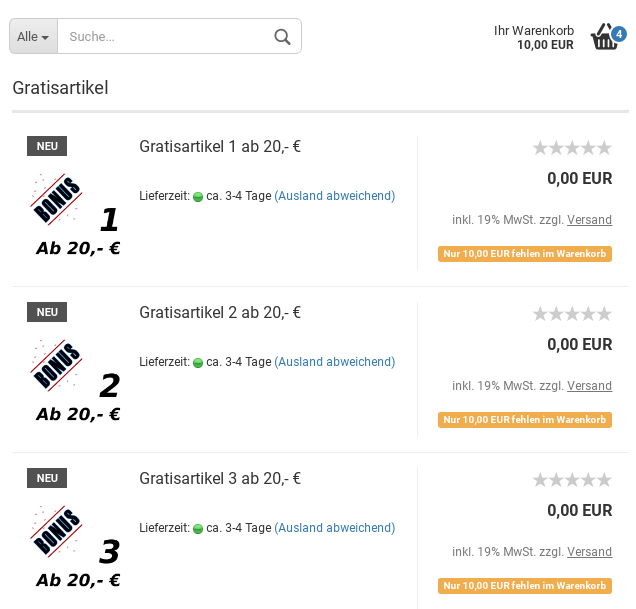Click star rating of Gratisartikel 2
Screen dimensions: 636x609
click(572, 314)
